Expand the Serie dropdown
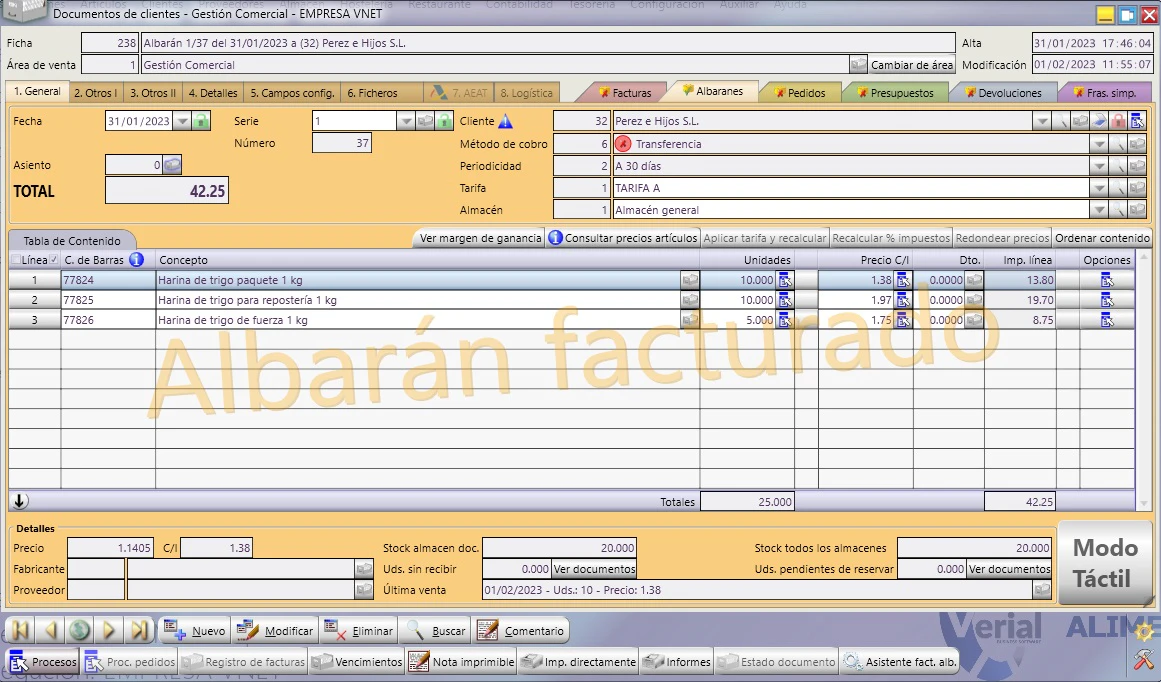1161x682 pixels. pos(406,121)
